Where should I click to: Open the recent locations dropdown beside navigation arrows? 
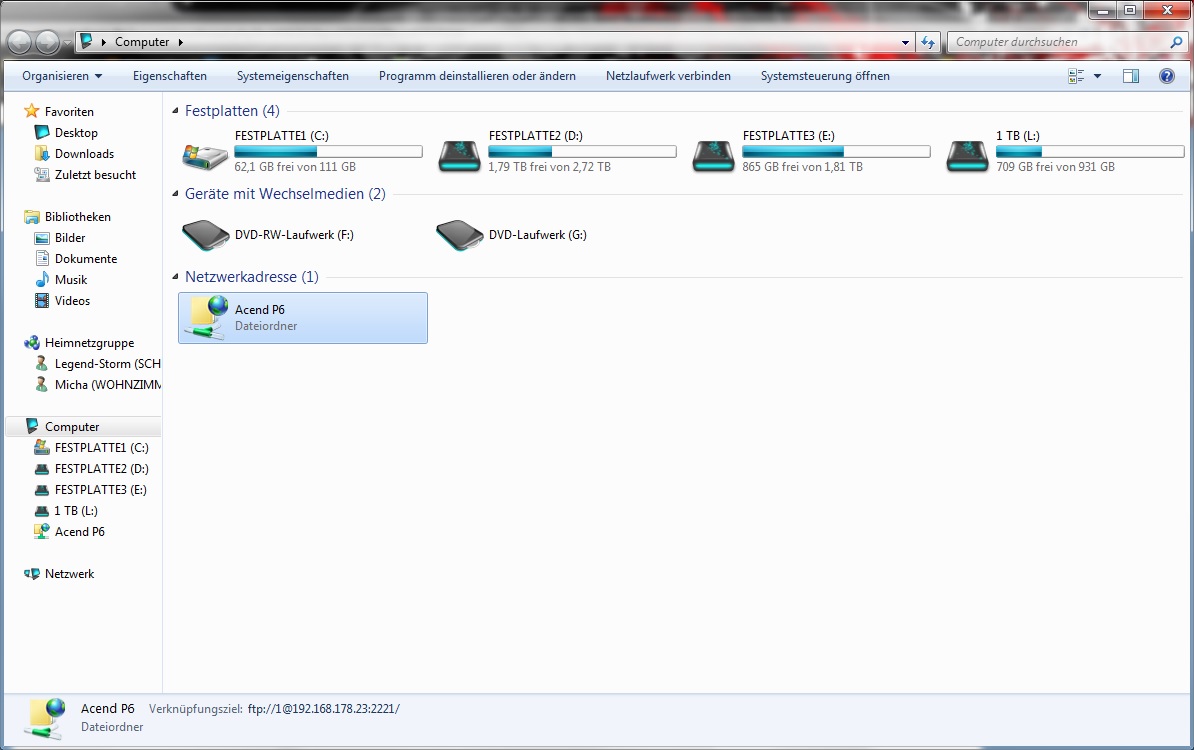coord(67,43)
